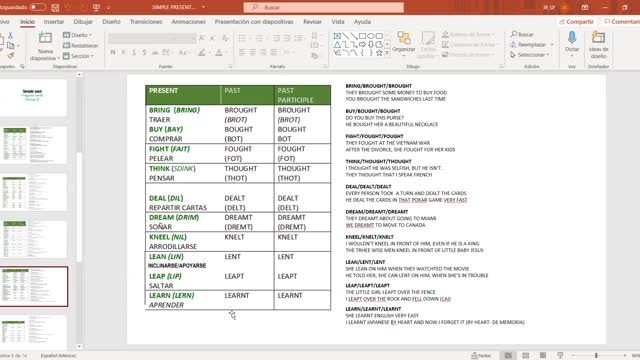Open Customize Quick Access Toolbar dropdown

pos(109,7)
